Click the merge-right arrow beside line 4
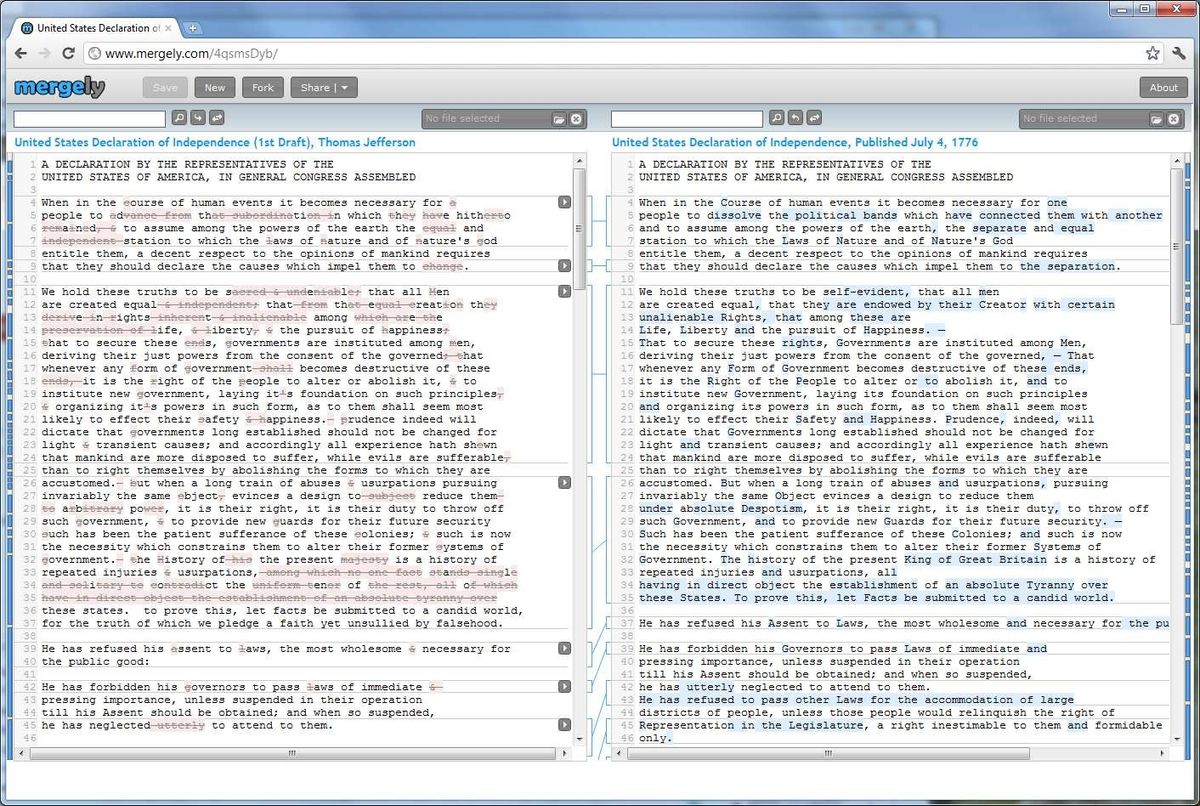Screen dimensions: 1200x806 (x=564, y=202)
